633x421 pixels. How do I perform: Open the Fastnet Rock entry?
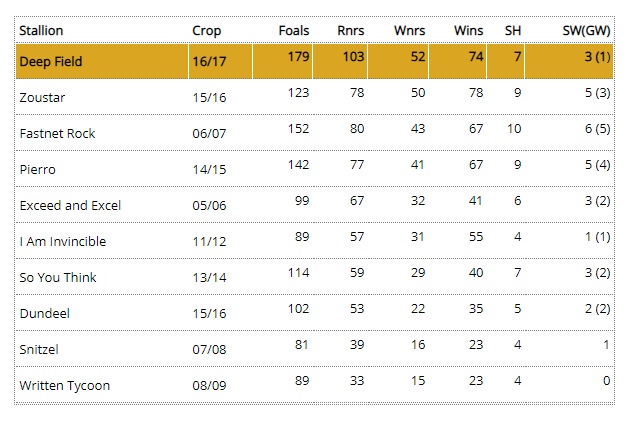pyautogui.click(x=57, y=133)
